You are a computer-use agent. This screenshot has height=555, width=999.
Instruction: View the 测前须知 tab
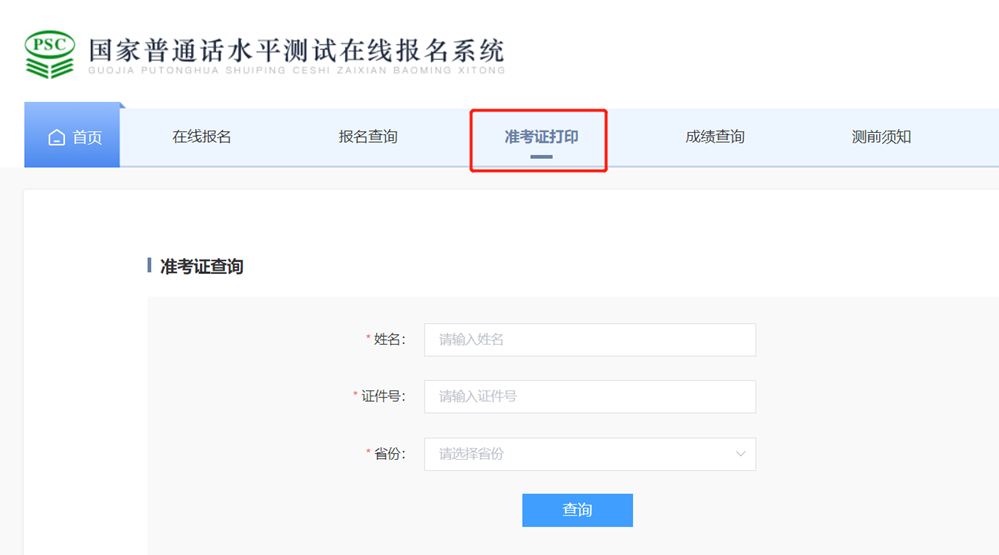(x=881, y=137)
